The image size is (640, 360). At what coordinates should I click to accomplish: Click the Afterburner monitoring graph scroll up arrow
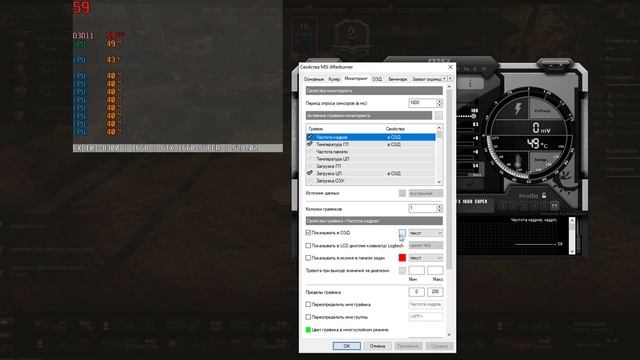point(572,220)
